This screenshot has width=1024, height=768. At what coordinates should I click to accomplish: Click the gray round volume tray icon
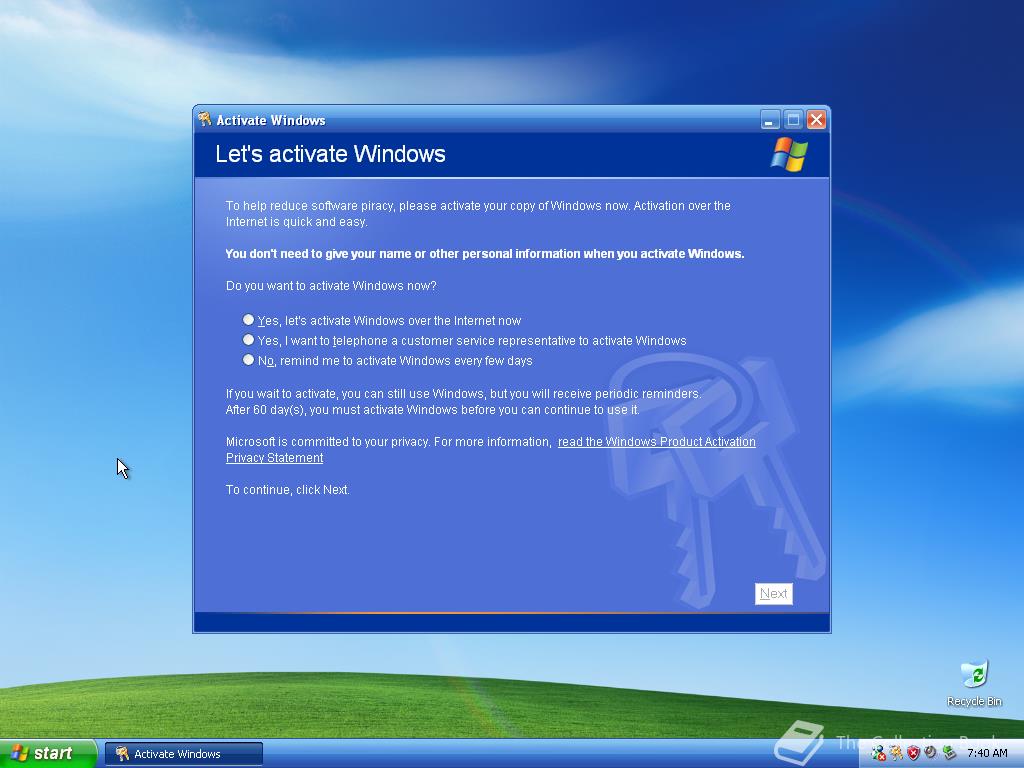point(931,752)
